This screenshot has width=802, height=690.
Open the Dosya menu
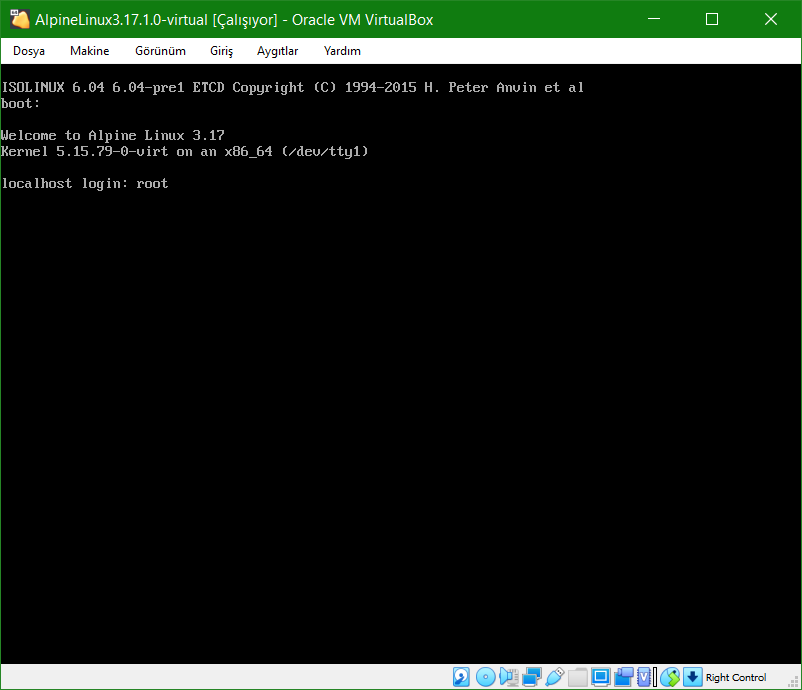click(29, 51)
